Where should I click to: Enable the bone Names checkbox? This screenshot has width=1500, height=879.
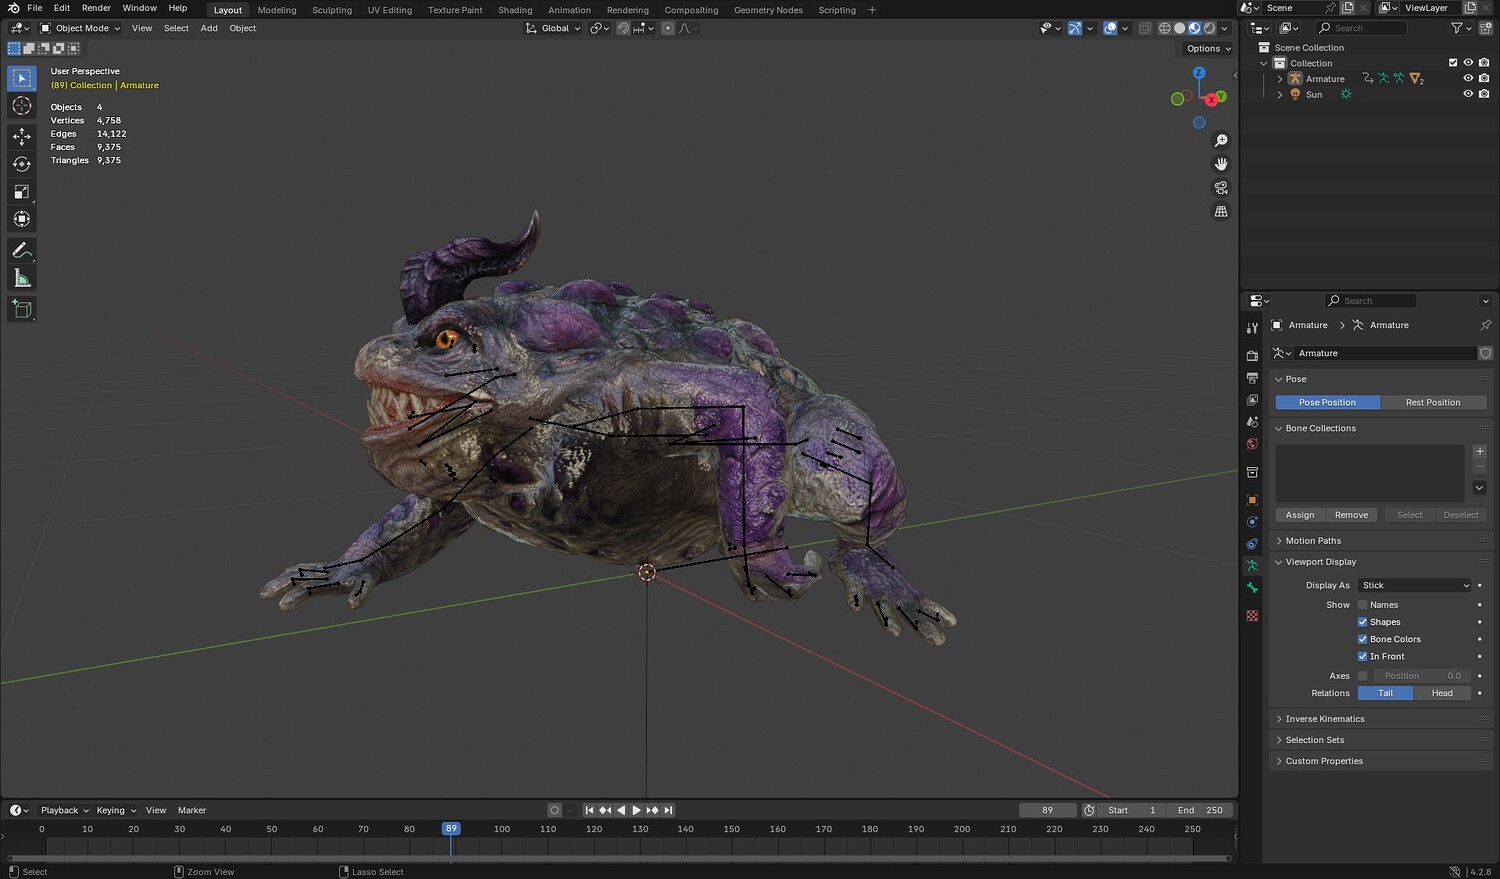tap(1362, 605)
